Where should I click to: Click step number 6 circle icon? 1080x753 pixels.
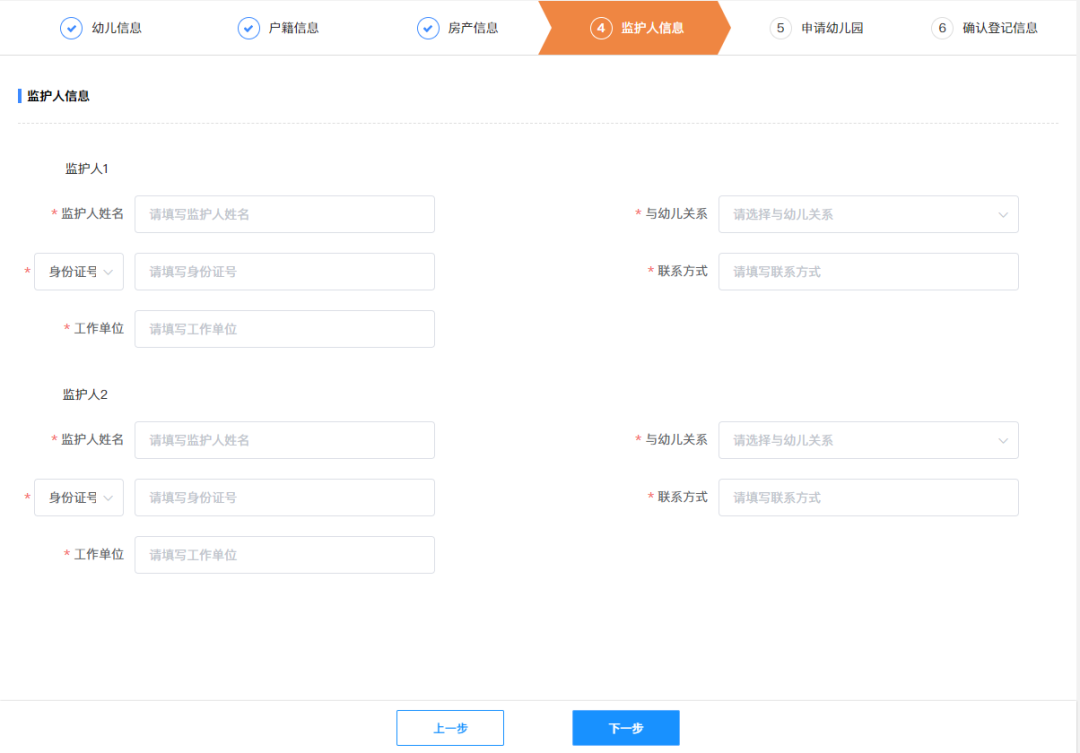(941, 28)
